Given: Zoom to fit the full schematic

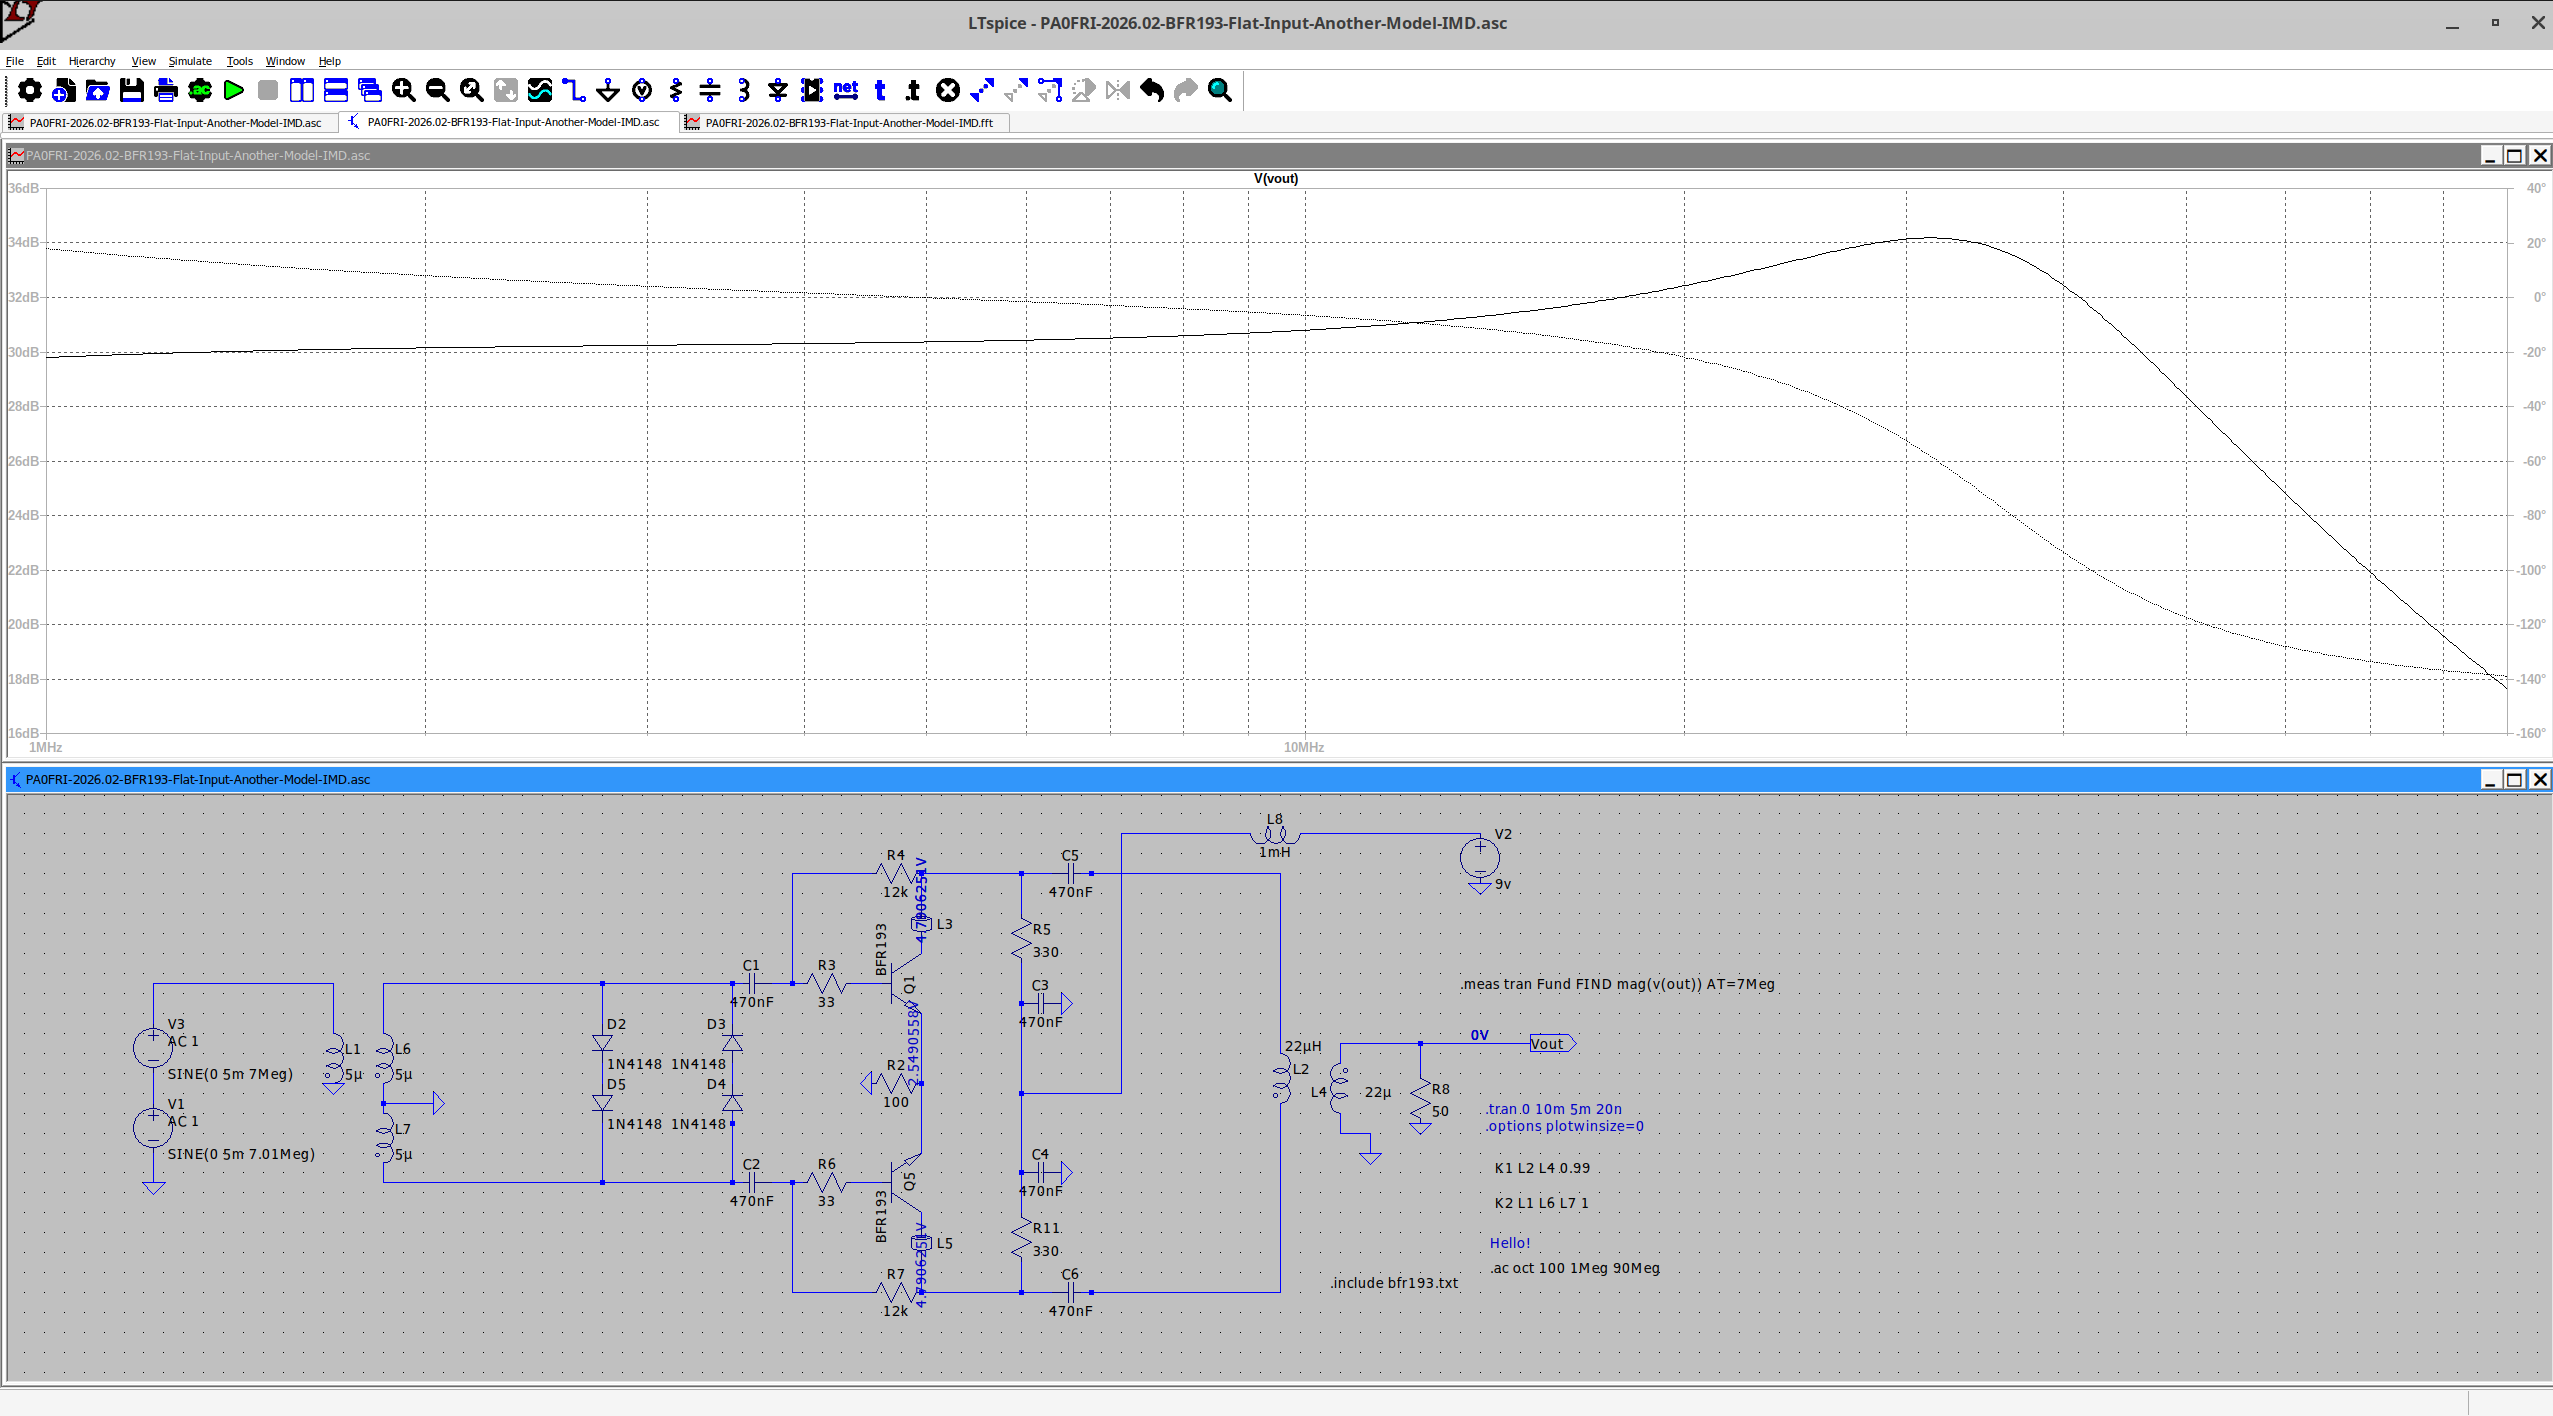Looking at the screenshot, I should click(x=471, y=90).
